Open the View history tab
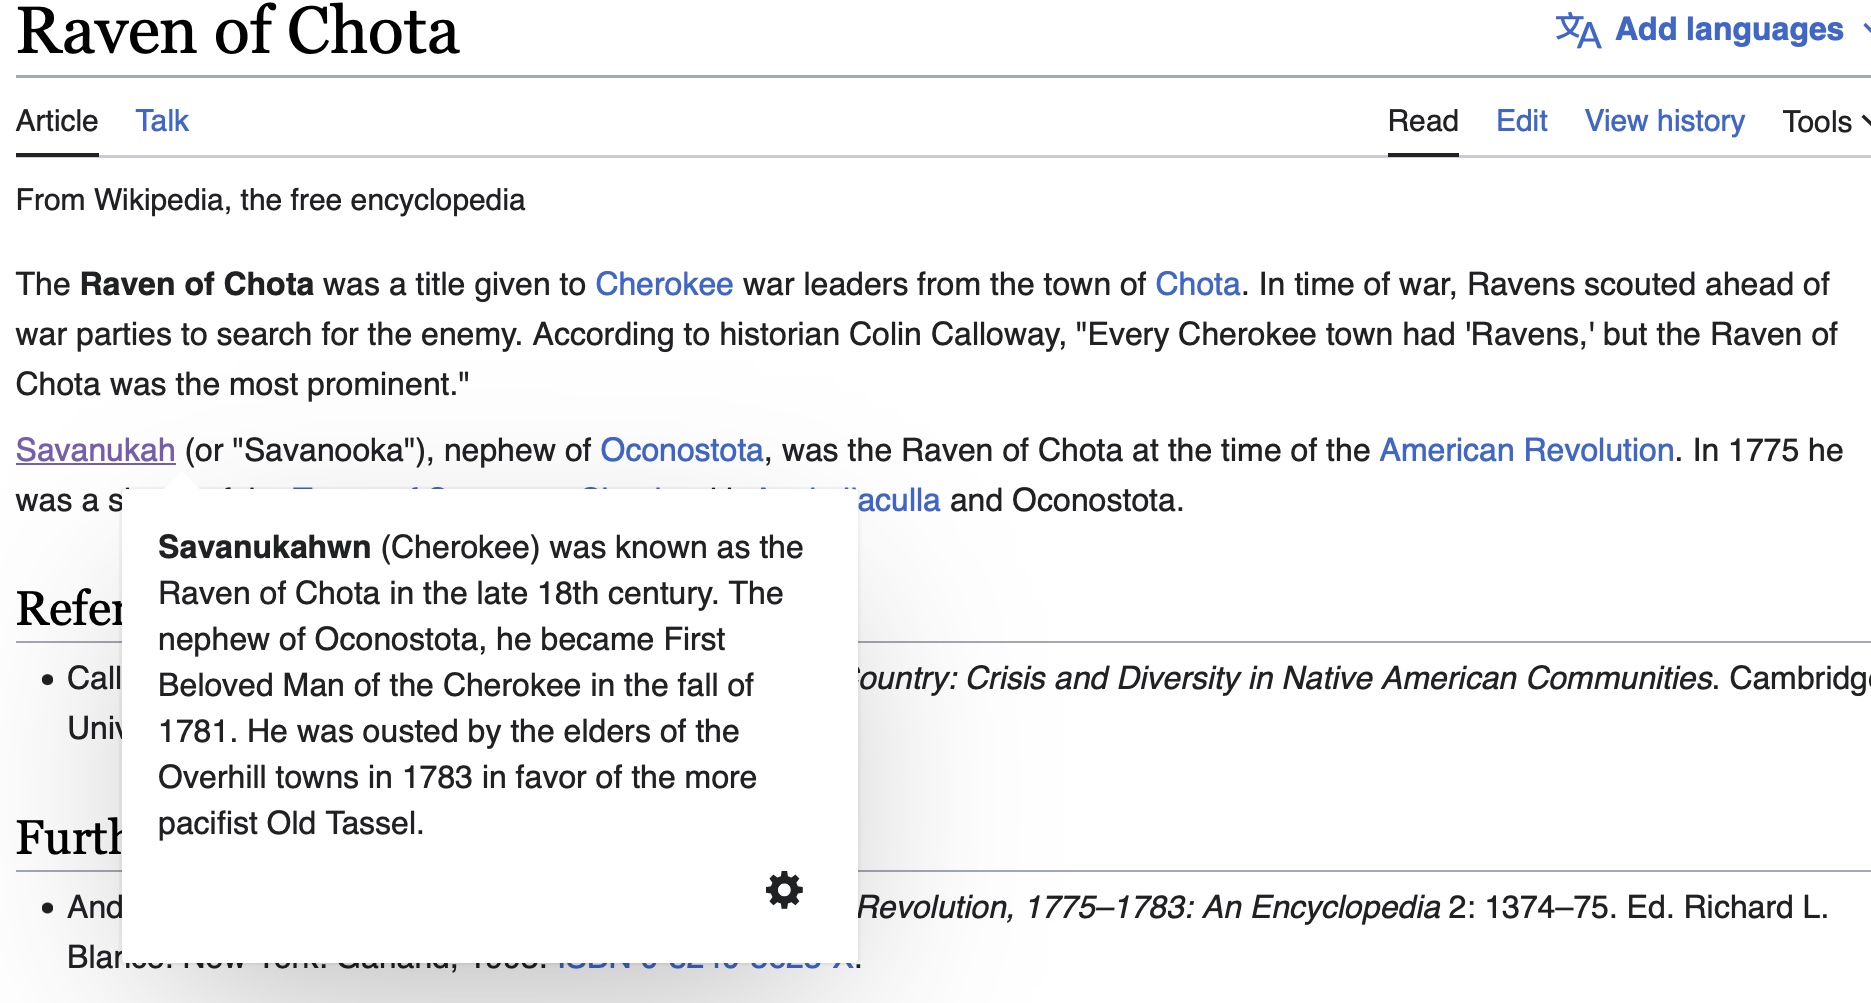 (x=1664, y=121)
